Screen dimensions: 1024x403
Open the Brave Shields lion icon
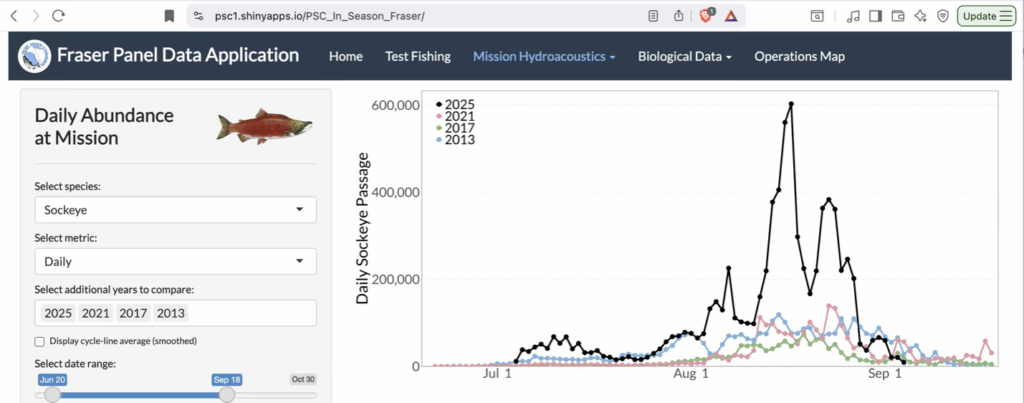tap(708, 16)
